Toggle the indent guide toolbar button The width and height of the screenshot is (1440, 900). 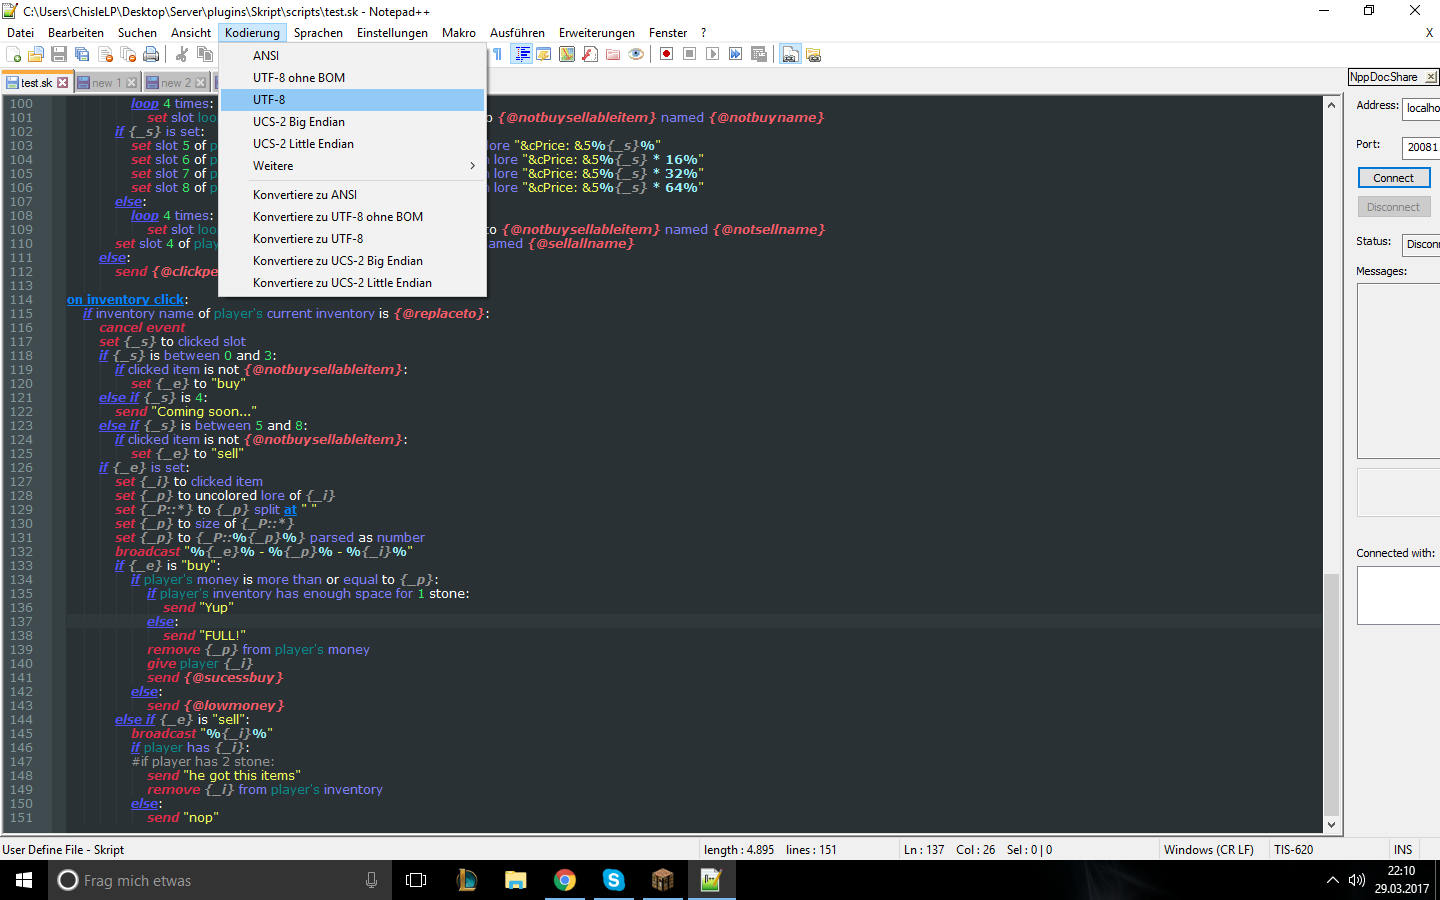[x=522, y=55]
